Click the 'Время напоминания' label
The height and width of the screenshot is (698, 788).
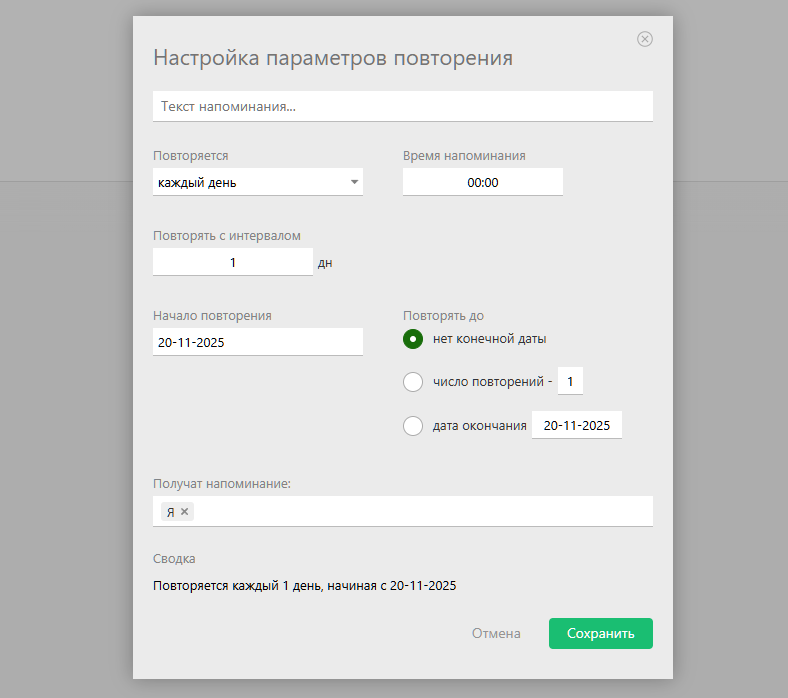click(464, 156)
